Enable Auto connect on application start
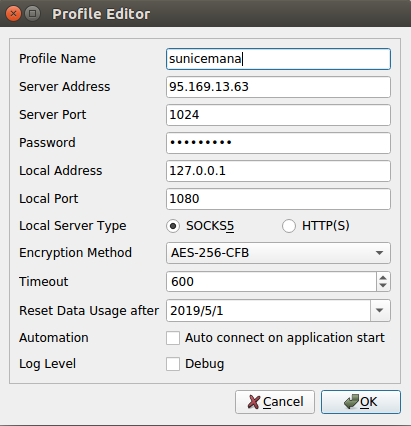Image resolution: width=411 pixels, height=426 pixels. click(173, 338)
